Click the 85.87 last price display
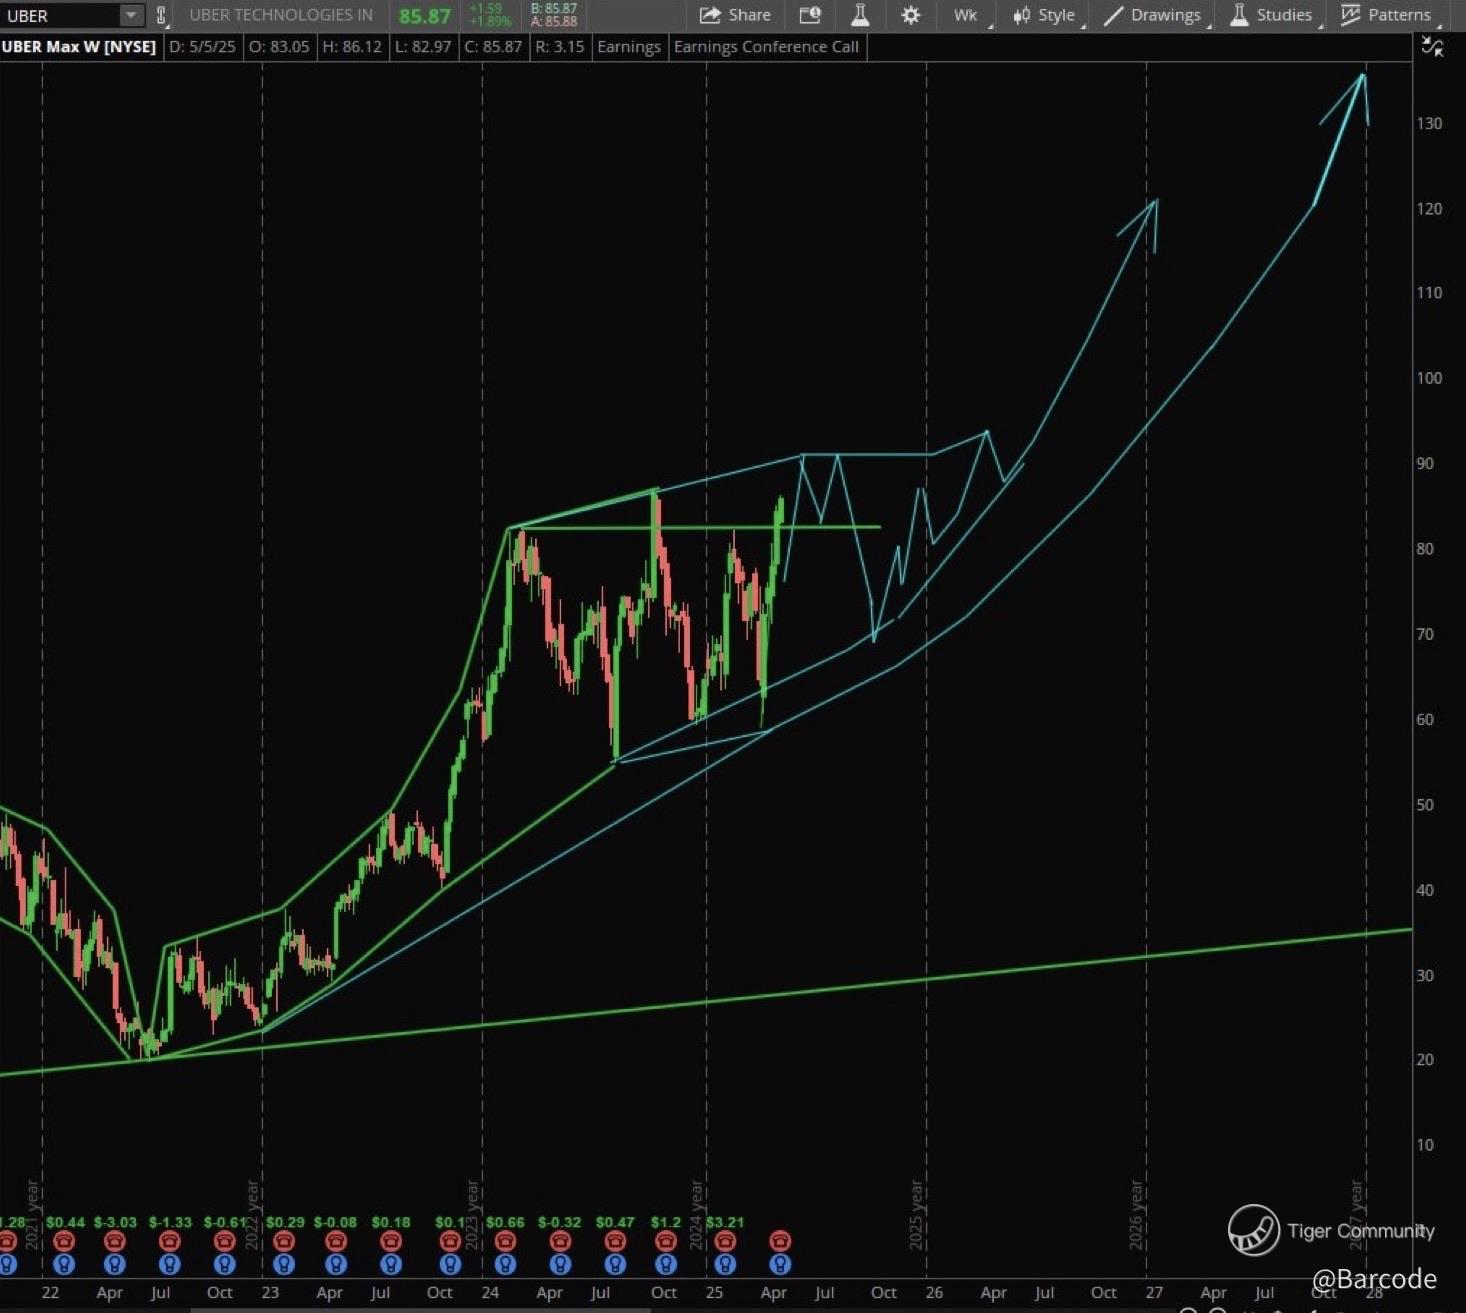 pyautogui.click(x=425, y=16)
